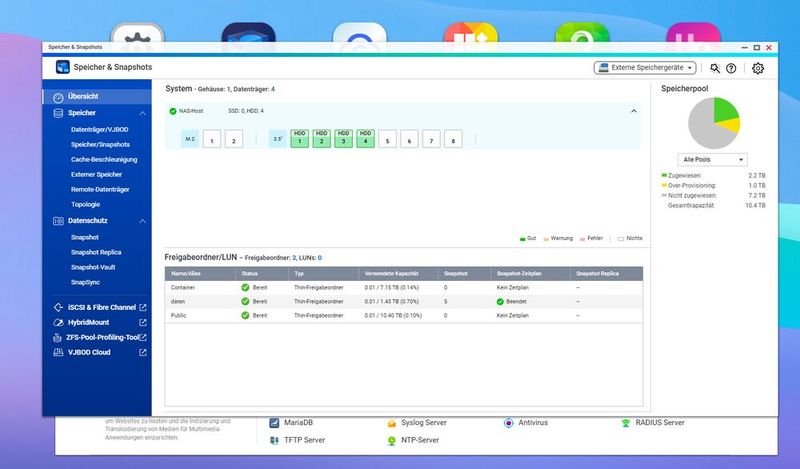Open the Alle Pools dropdown
Viewport: 800px width, 469px height.
712,159
